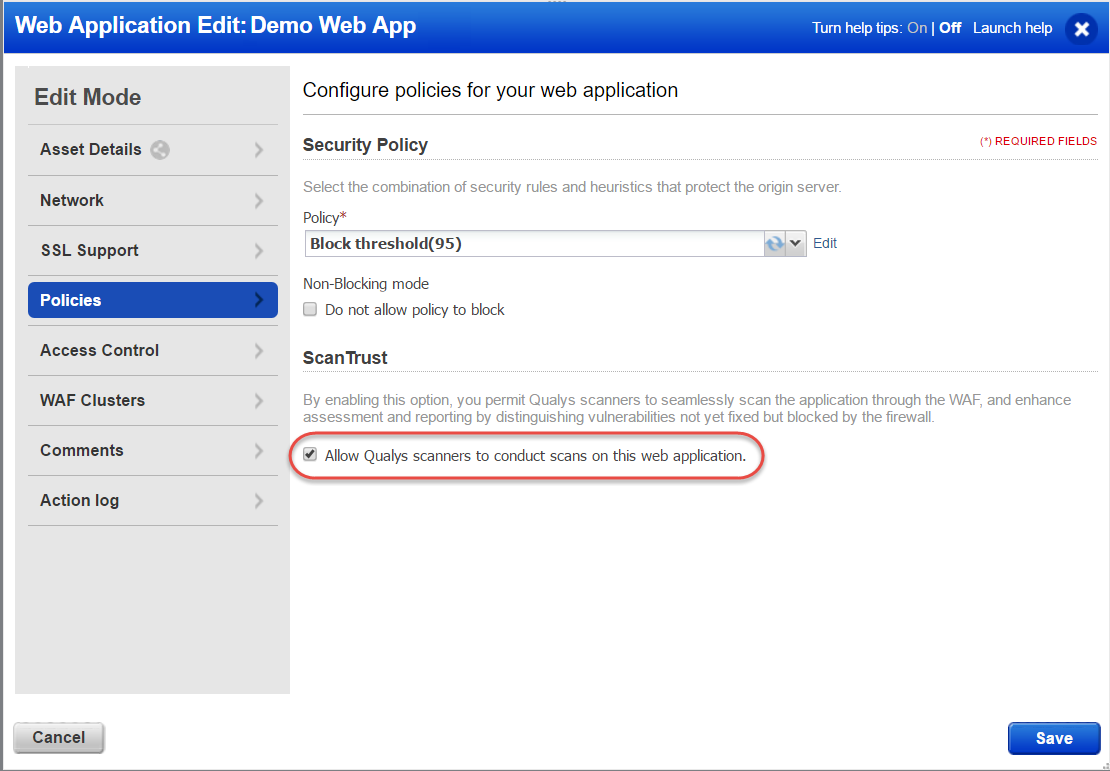Close the Web Application Edit dialog

pyautogui.click(x=1081, y=28)
